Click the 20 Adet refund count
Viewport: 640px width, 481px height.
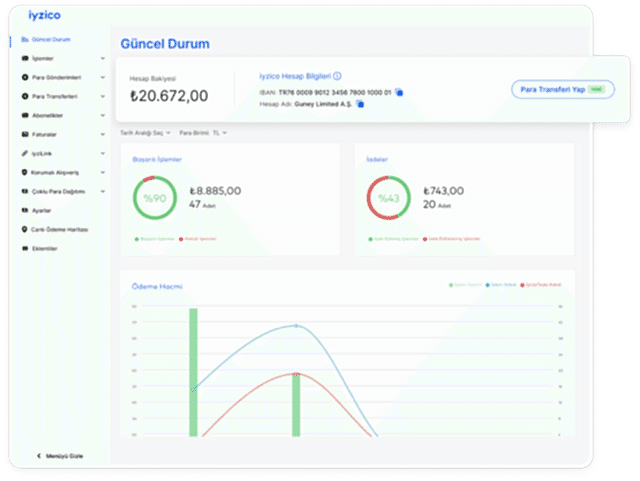(437, 204)
